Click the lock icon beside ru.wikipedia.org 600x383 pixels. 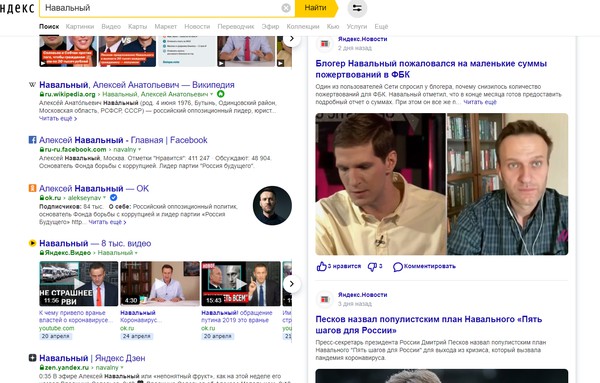[x=42, y=94]
